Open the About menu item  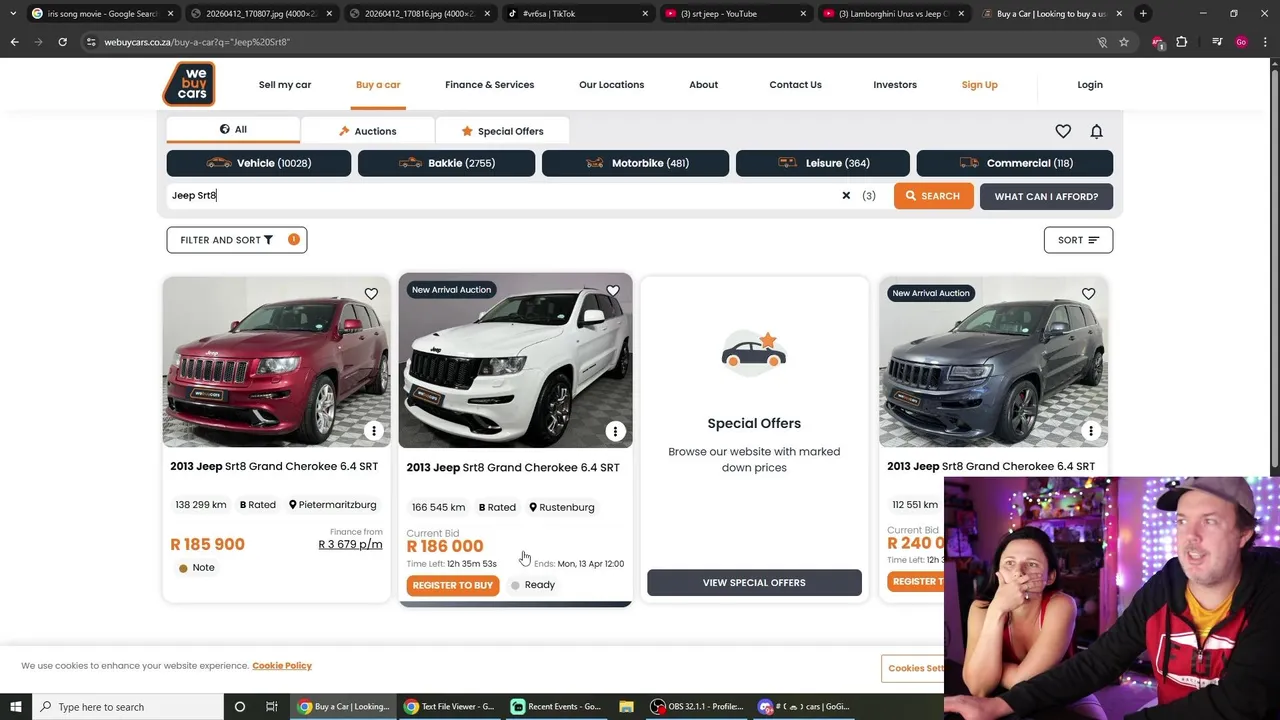[x=703, y=85]
